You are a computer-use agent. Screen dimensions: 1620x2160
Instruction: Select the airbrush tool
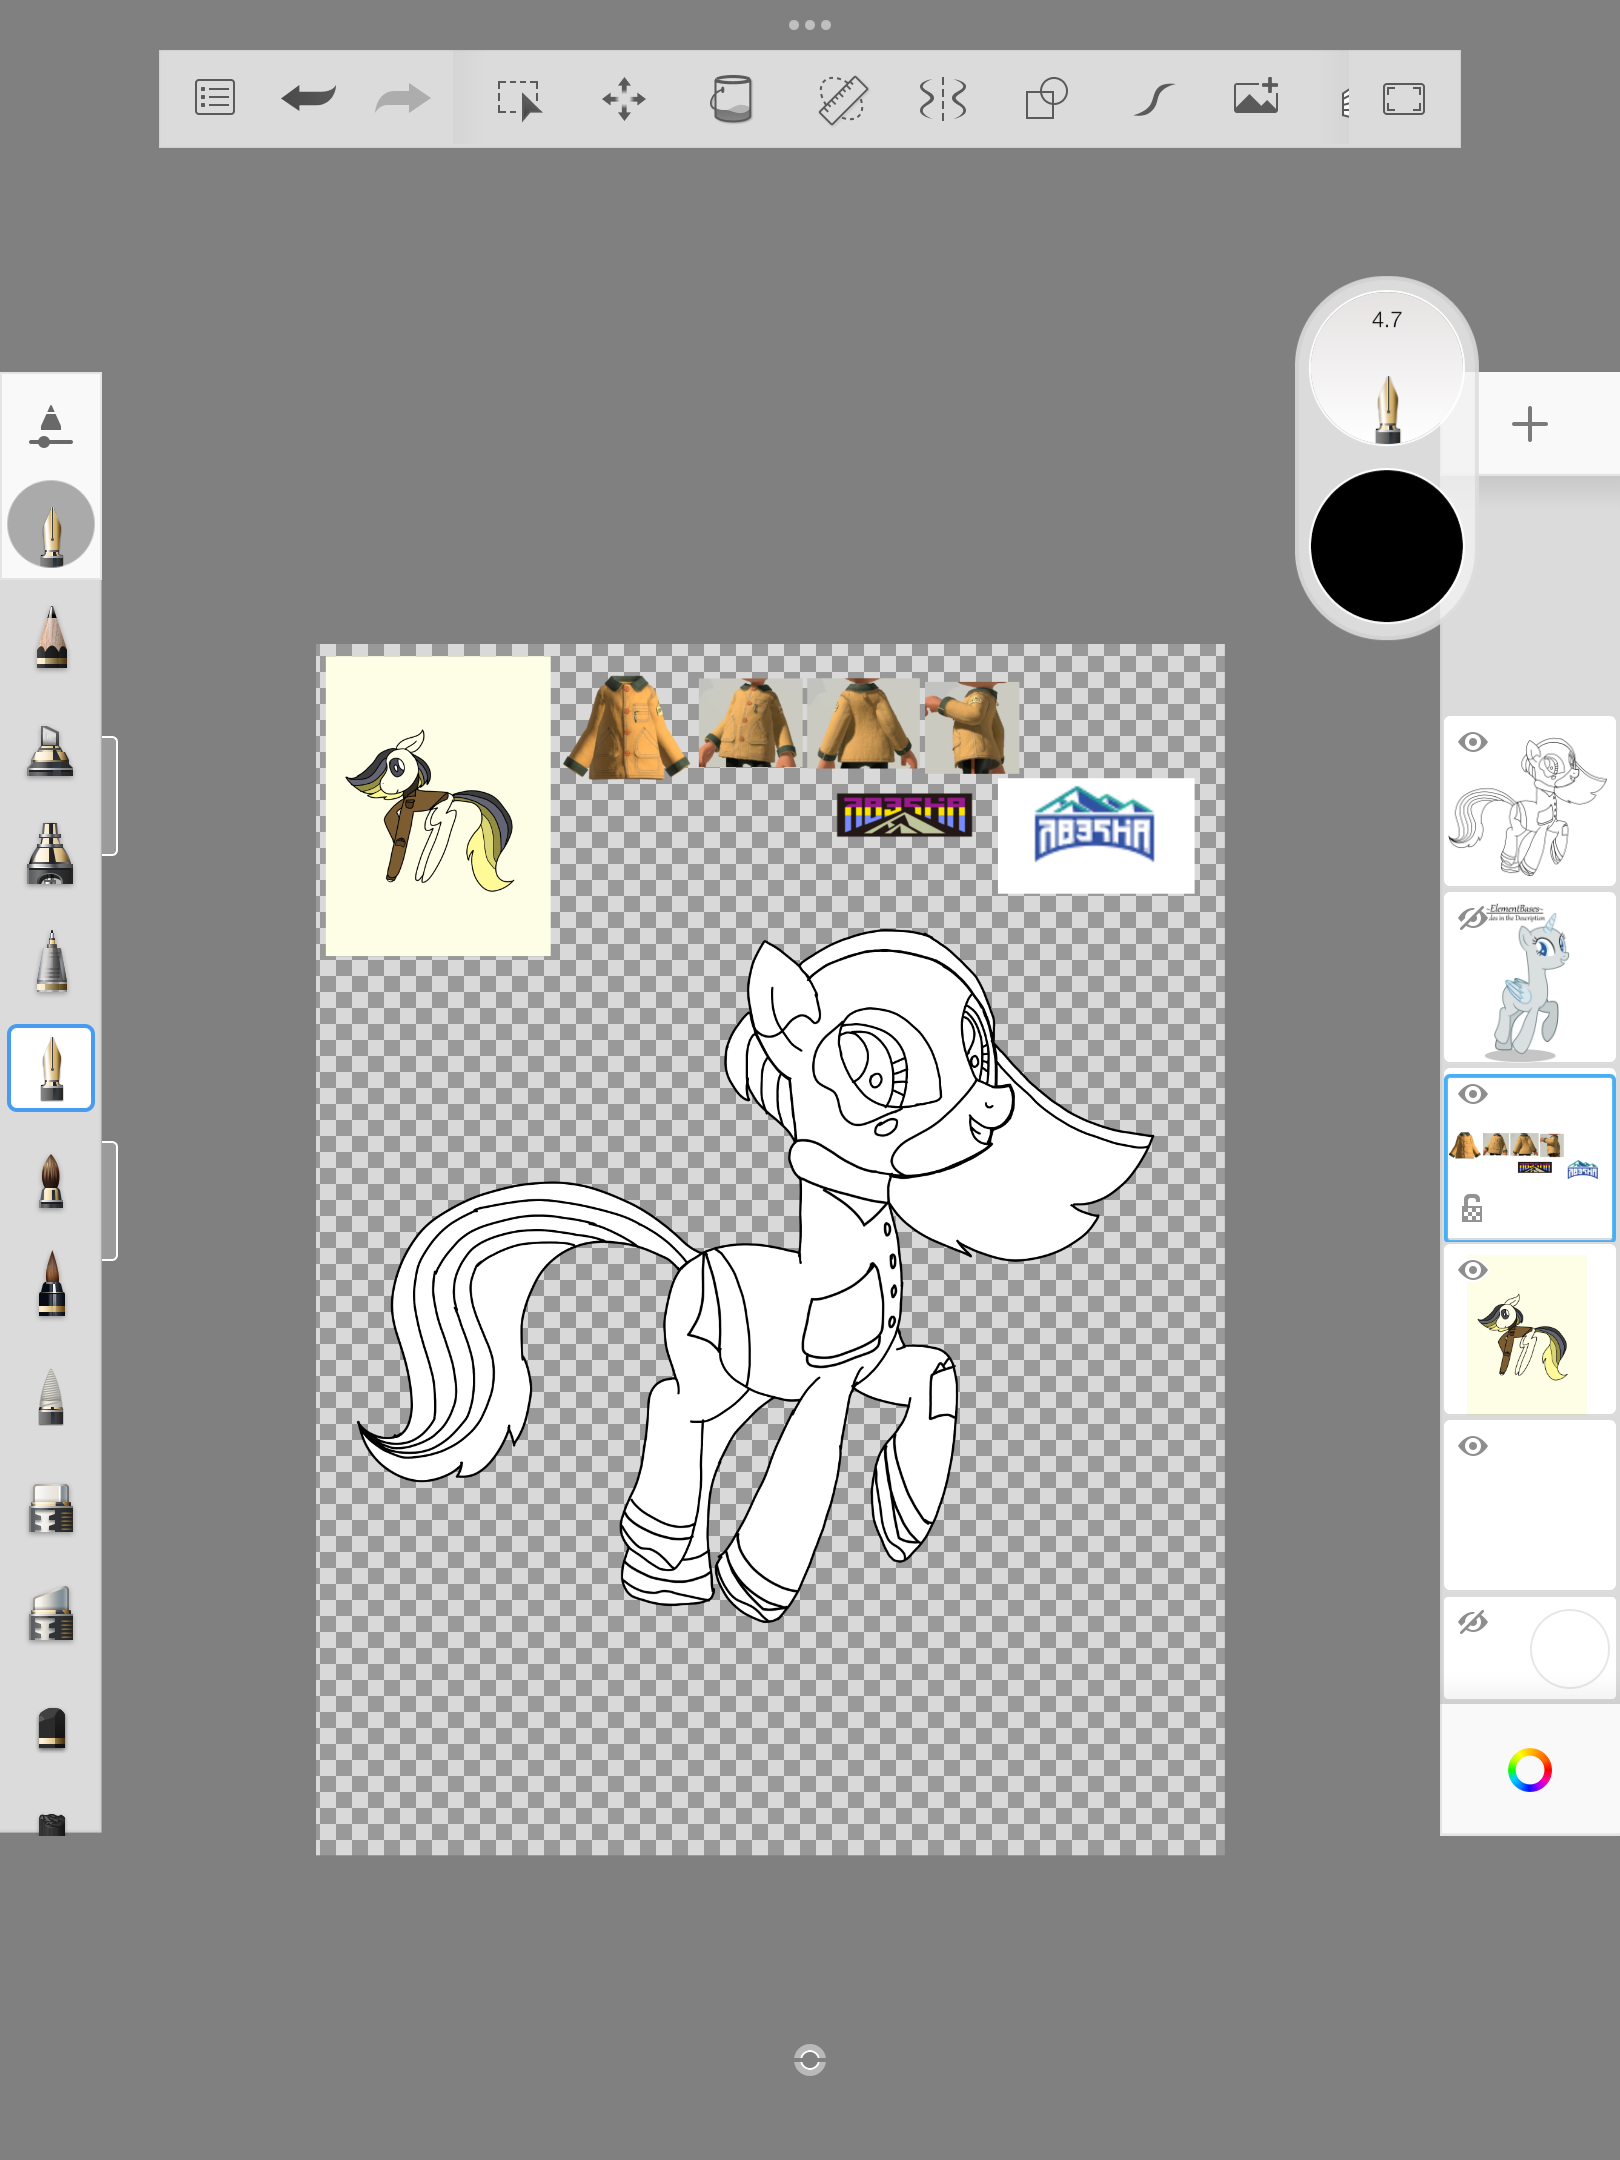pos(51,853)
